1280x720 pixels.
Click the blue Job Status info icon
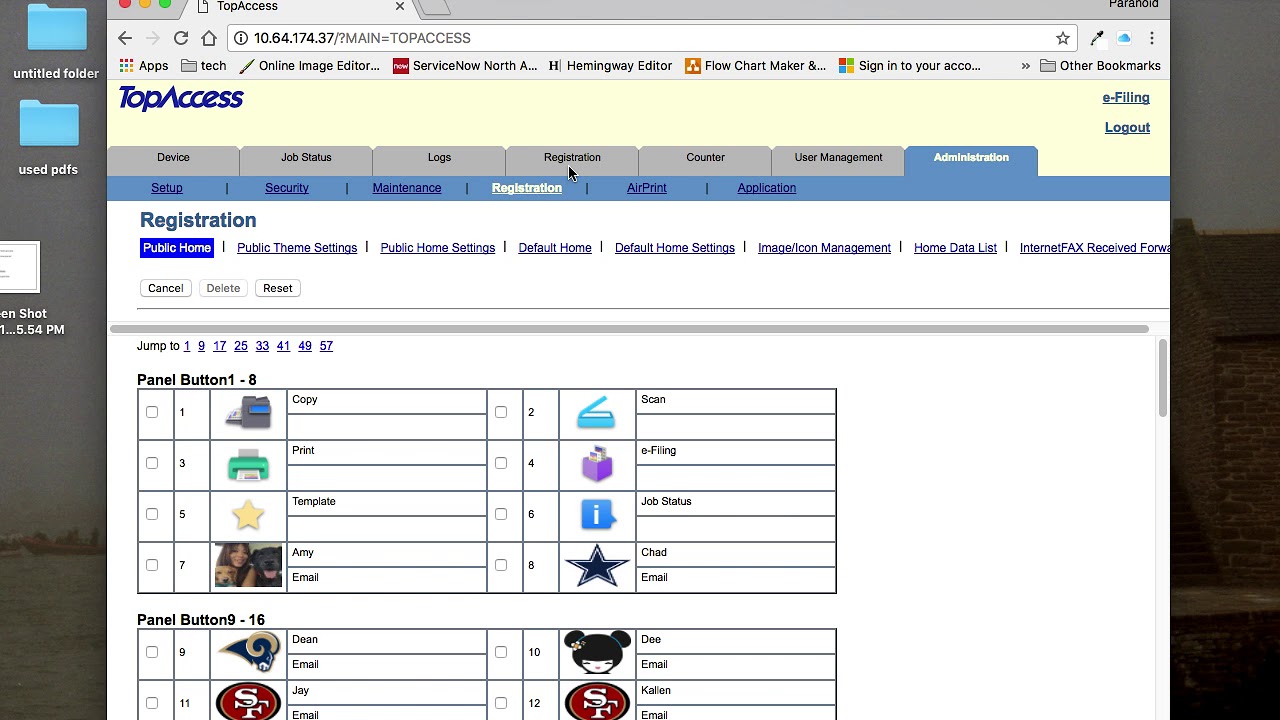coord(597,514)
